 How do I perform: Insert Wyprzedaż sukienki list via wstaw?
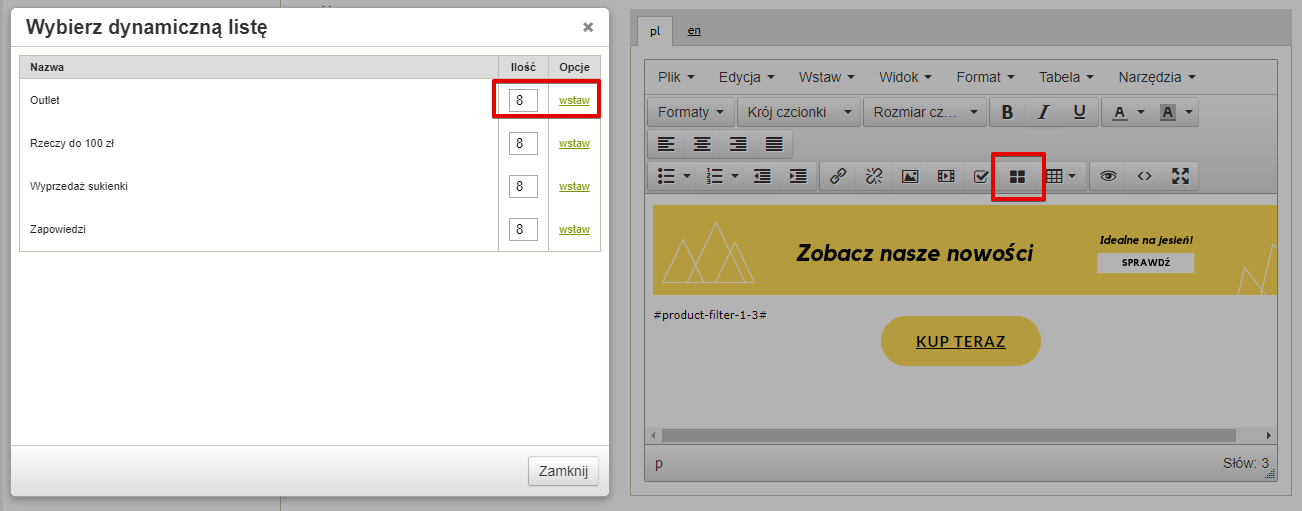(574, 186)
